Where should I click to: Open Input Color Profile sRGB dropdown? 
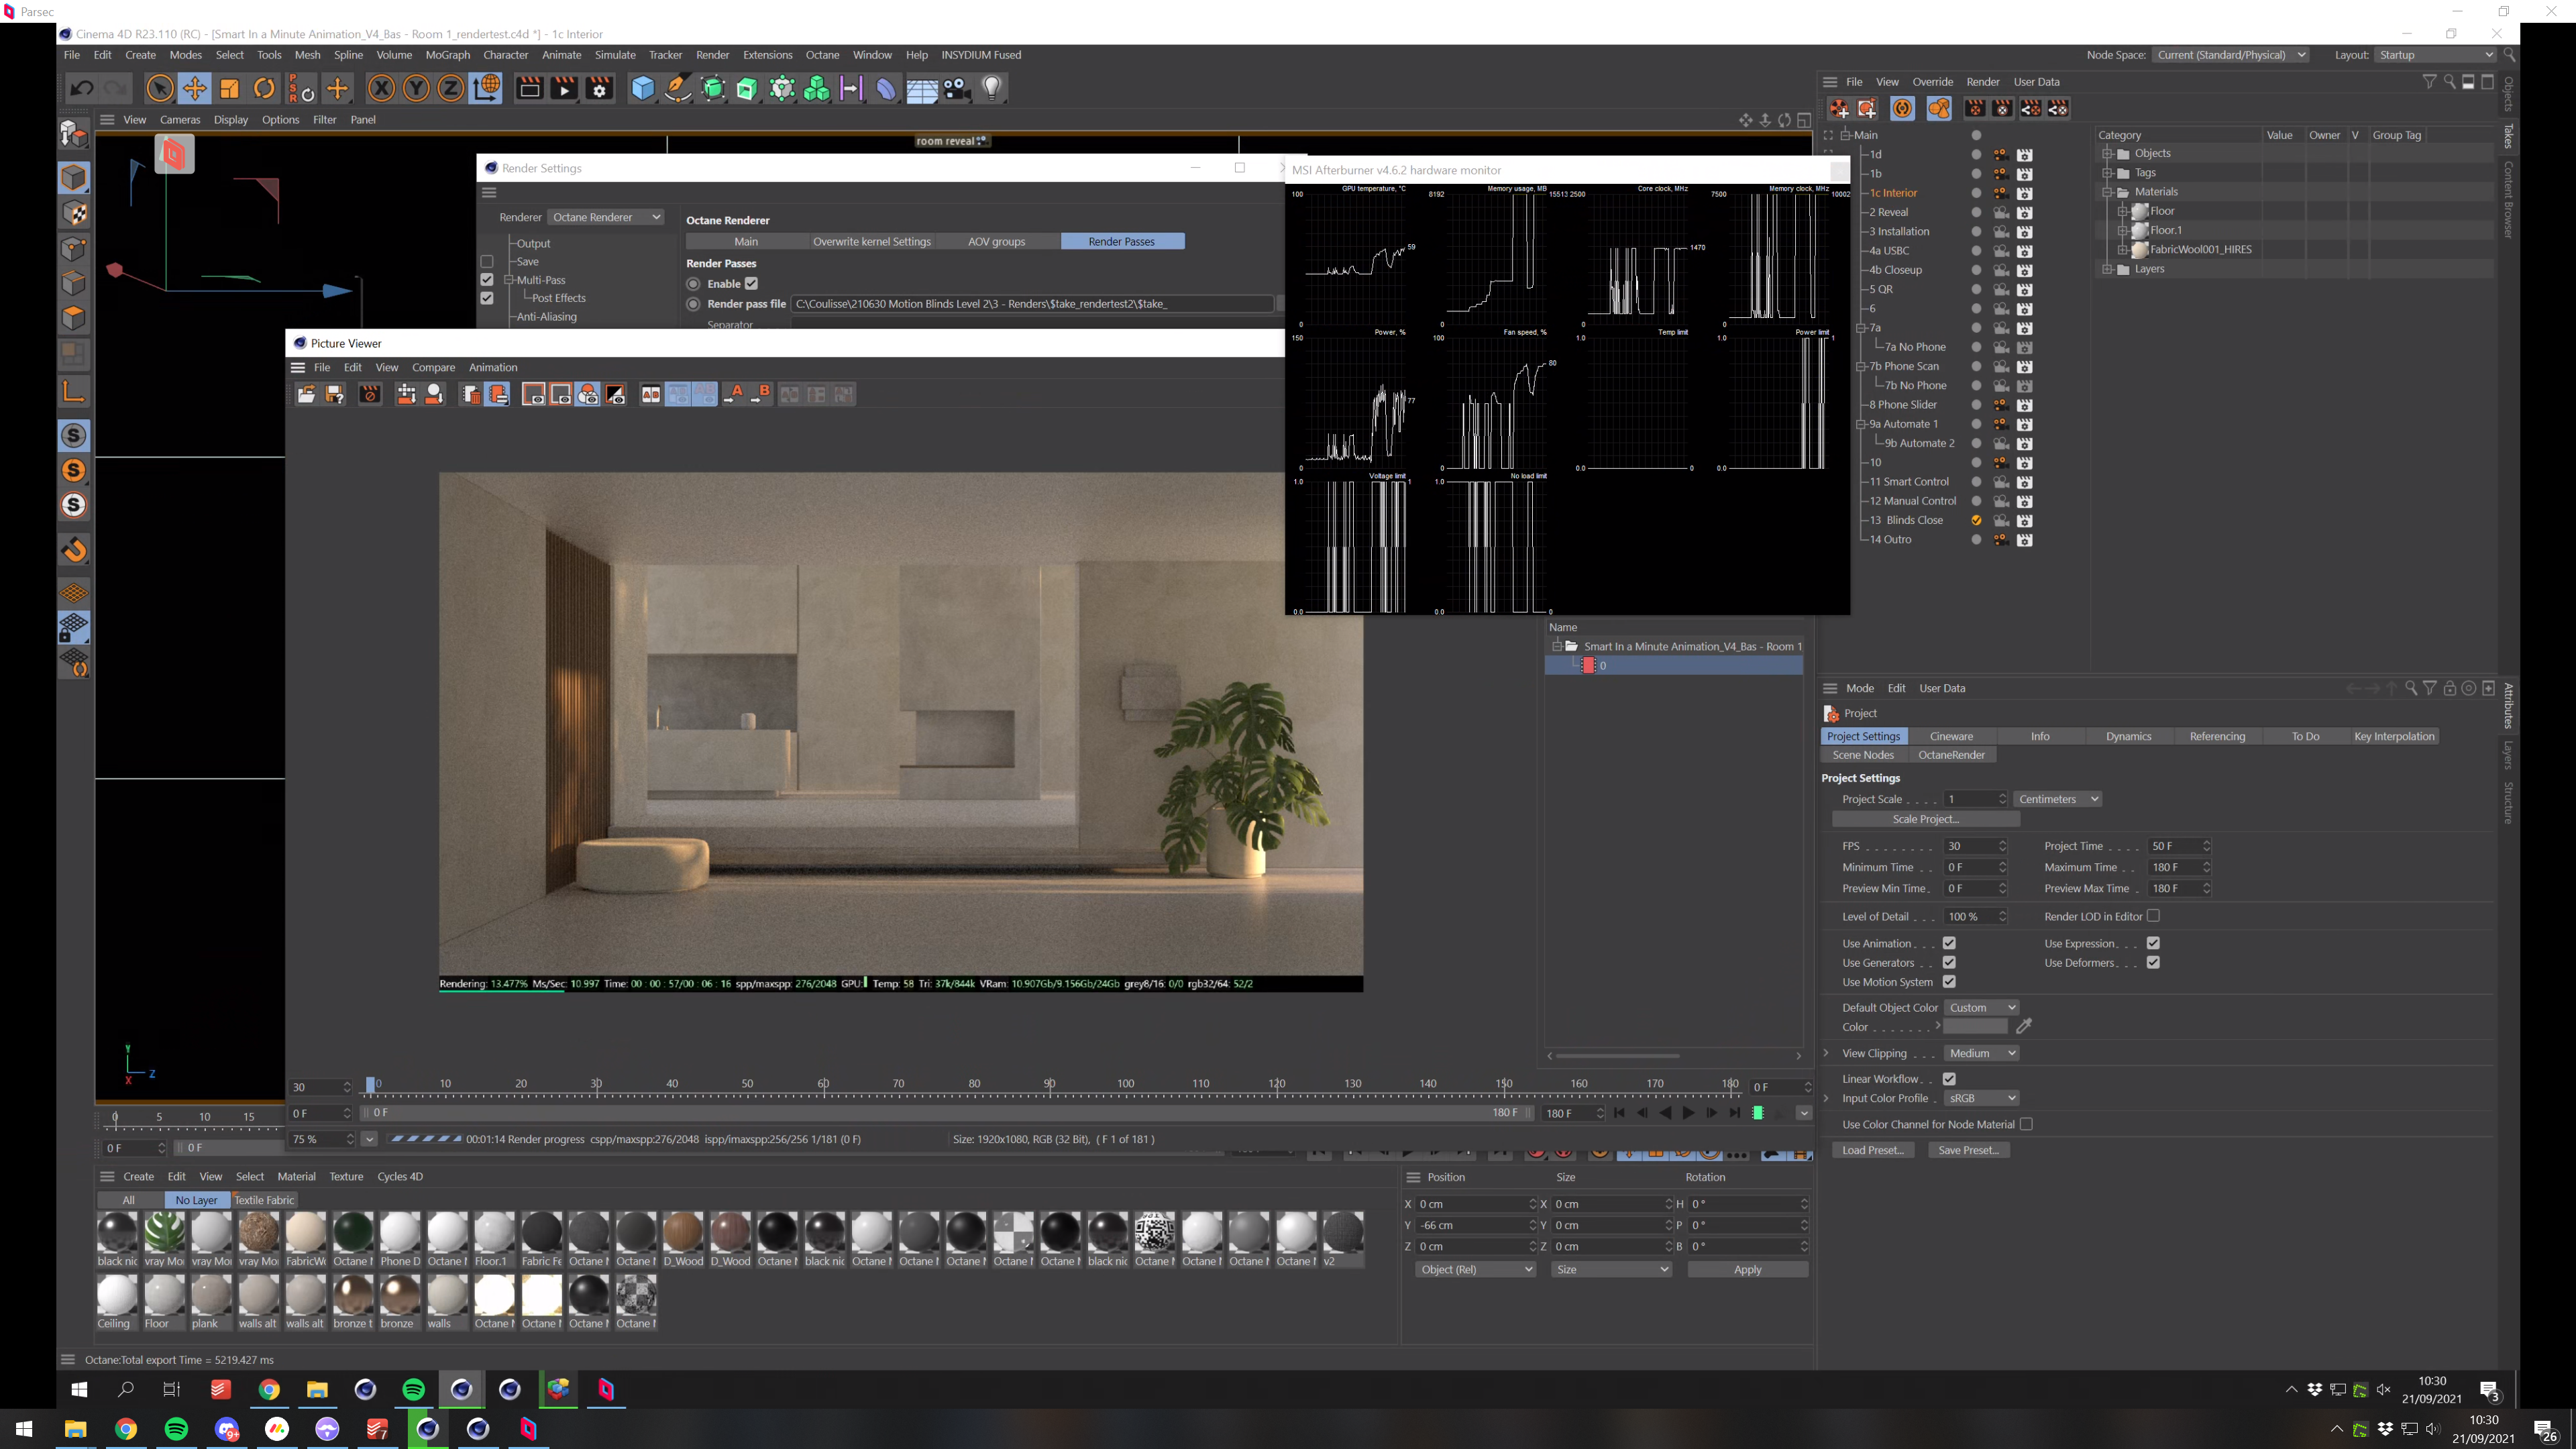coord(1982,1098)
